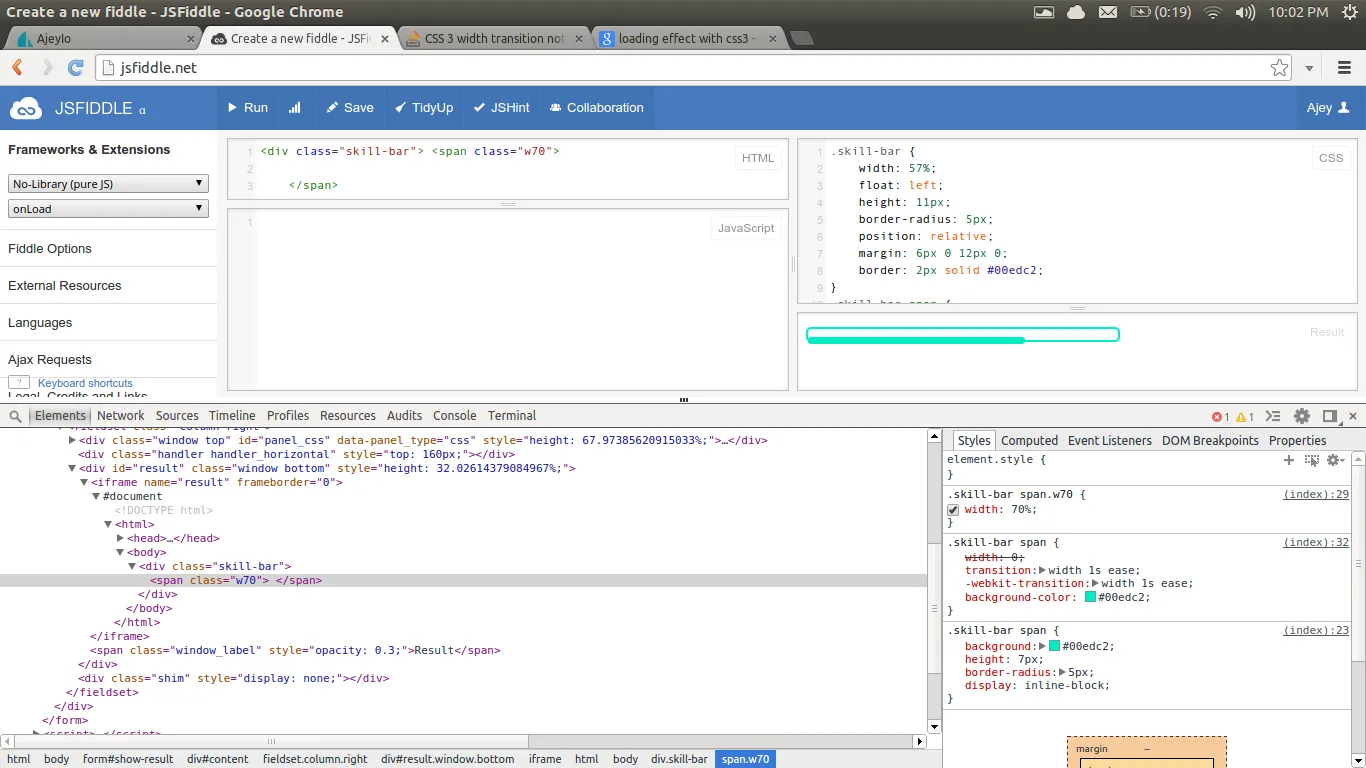This screenshot has height=768, width=1366.
Task: Click the browser forward arrow
Action: pos(47,68)
